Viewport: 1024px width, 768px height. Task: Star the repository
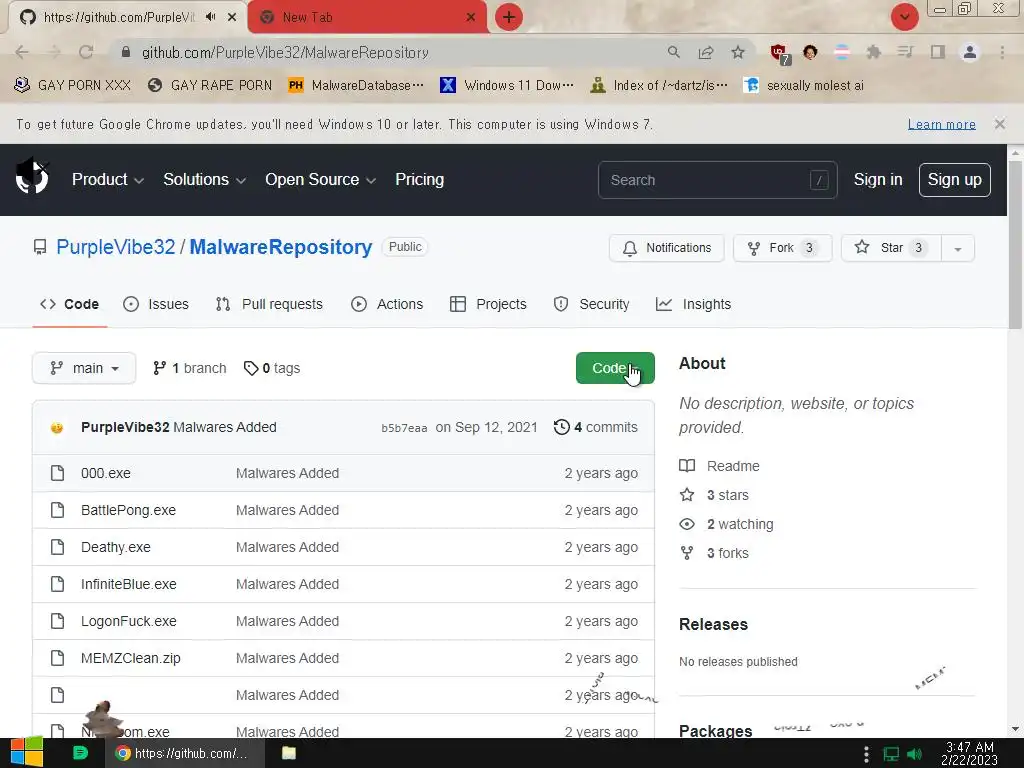coord(891,248)
